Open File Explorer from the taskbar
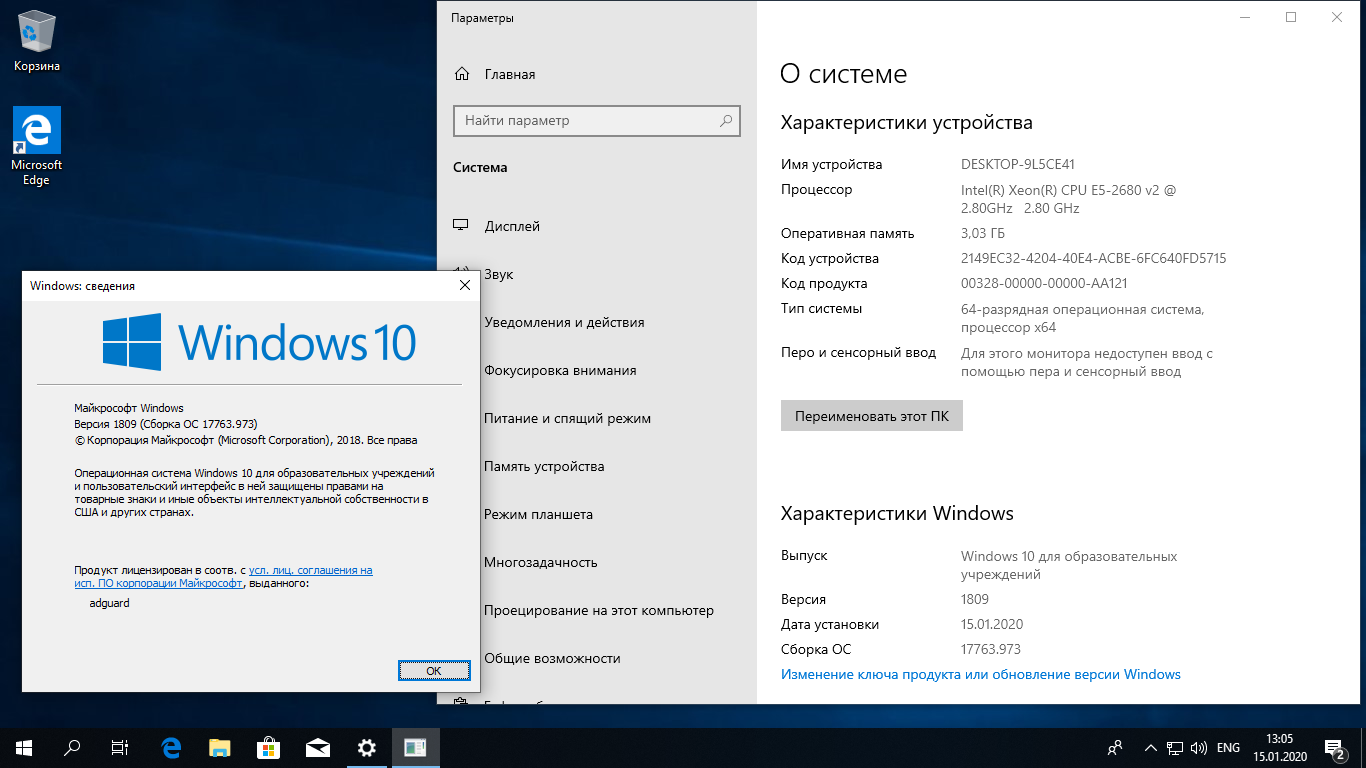 [220, 747]
